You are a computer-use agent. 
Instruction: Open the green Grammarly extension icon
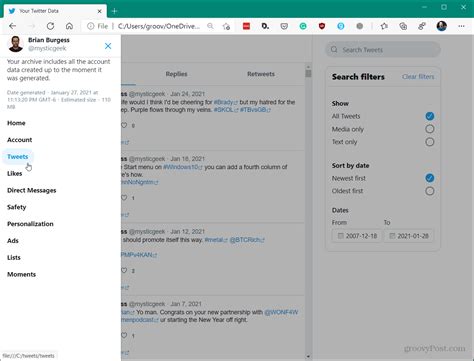tap(303, 26)
